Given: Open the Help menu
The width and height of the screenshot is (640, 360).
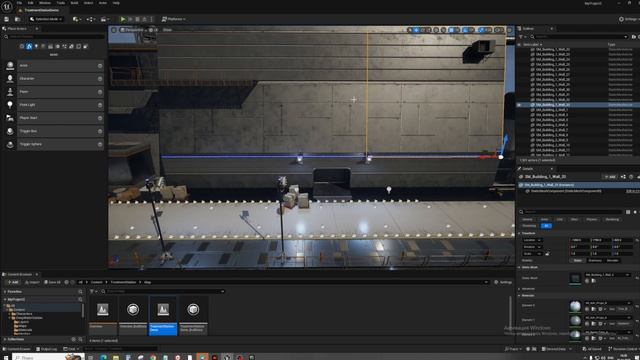Looking at the screenshot, I should 116,3.
